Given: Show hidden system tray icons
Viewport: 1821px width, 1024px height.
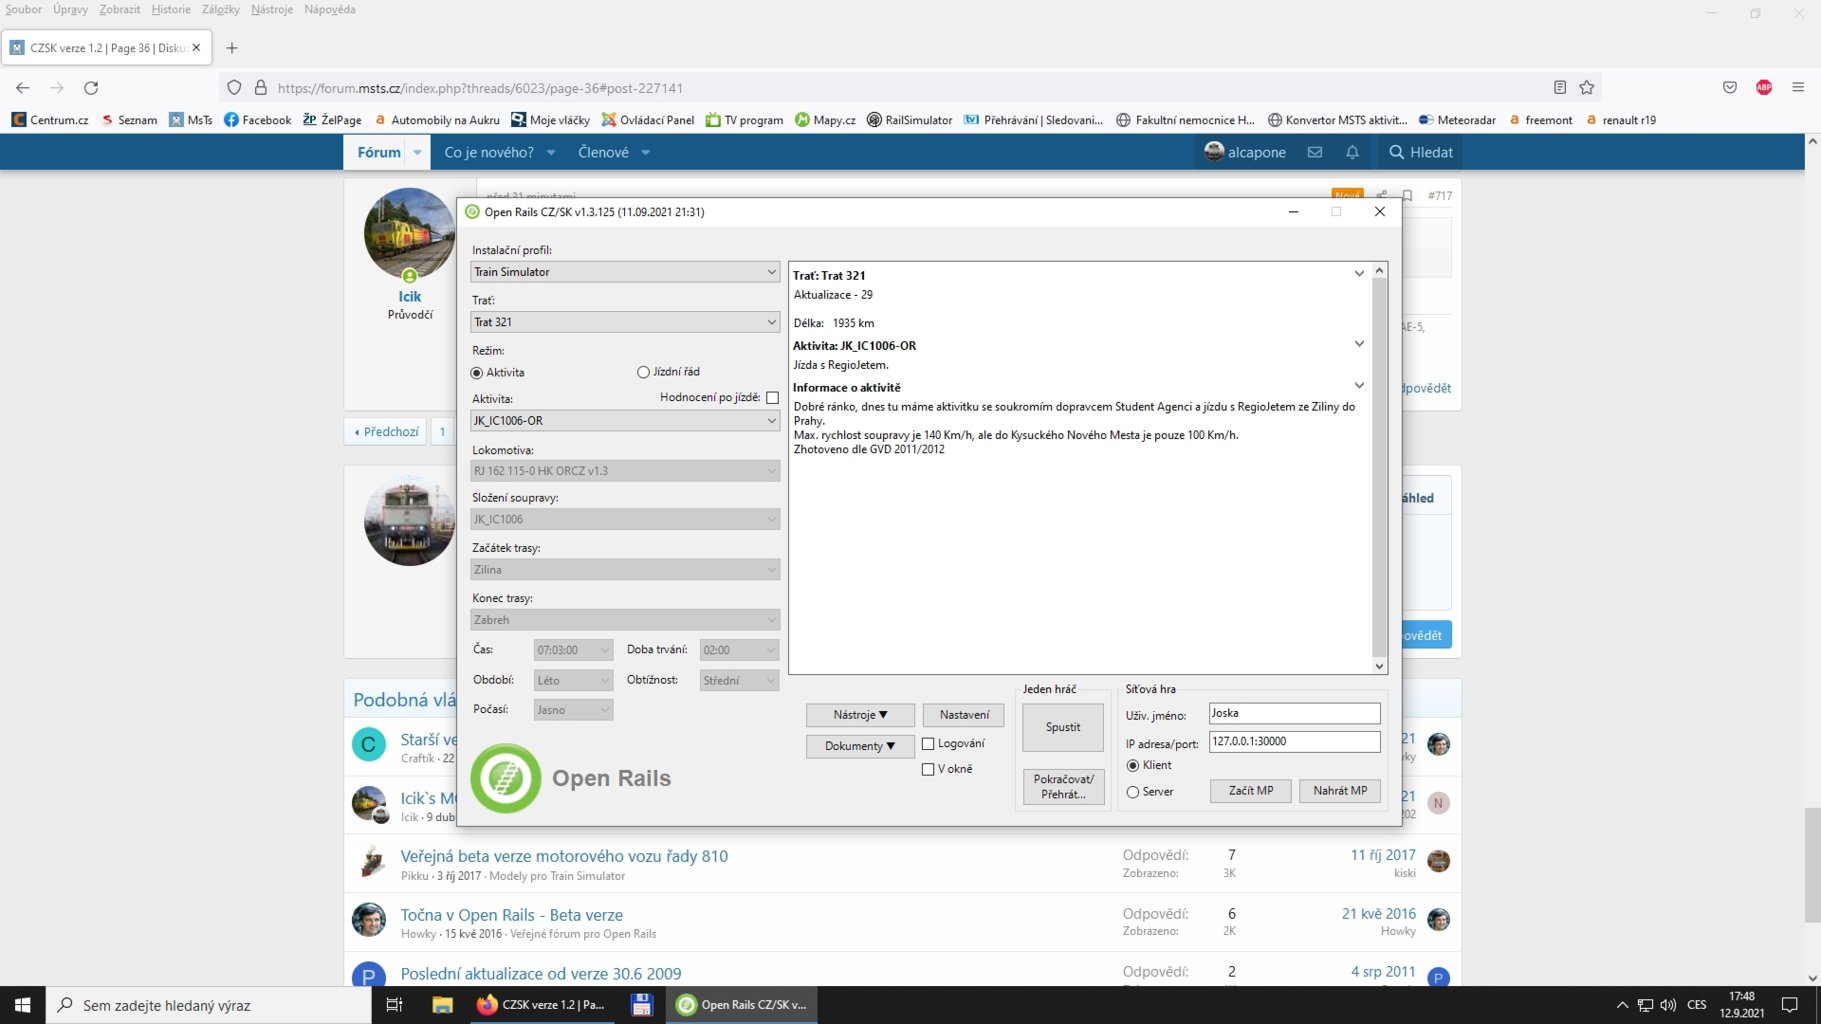Looking at the screenshot, I should 1622,1005.
